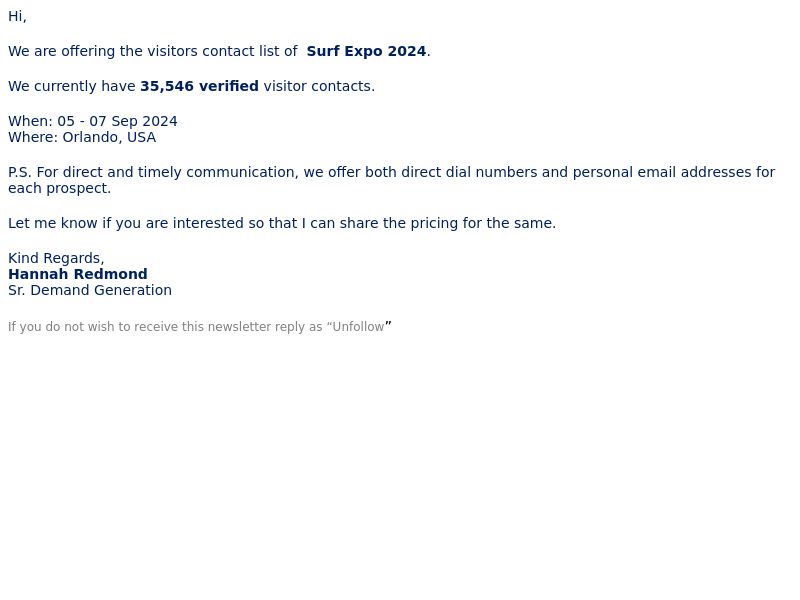The height and width of the screenshot is (600, 800).
Task: Click the 'When: 05 - 07 Sep 2024' line
Action: [x=93, y=121]
